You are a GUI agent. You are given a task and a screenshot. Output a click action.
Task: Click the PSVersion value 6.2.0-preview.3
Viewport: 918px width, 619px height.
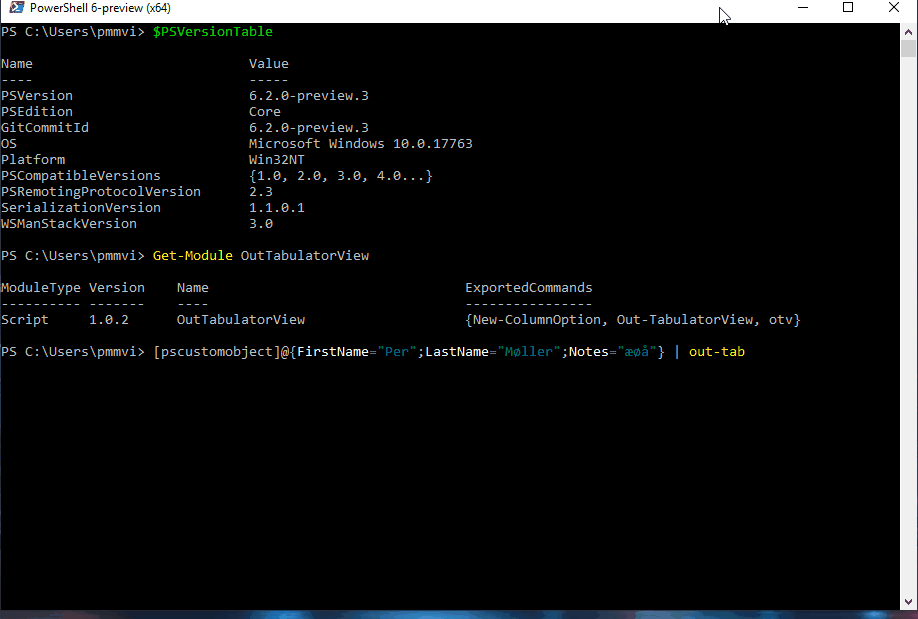coord(310,95)
